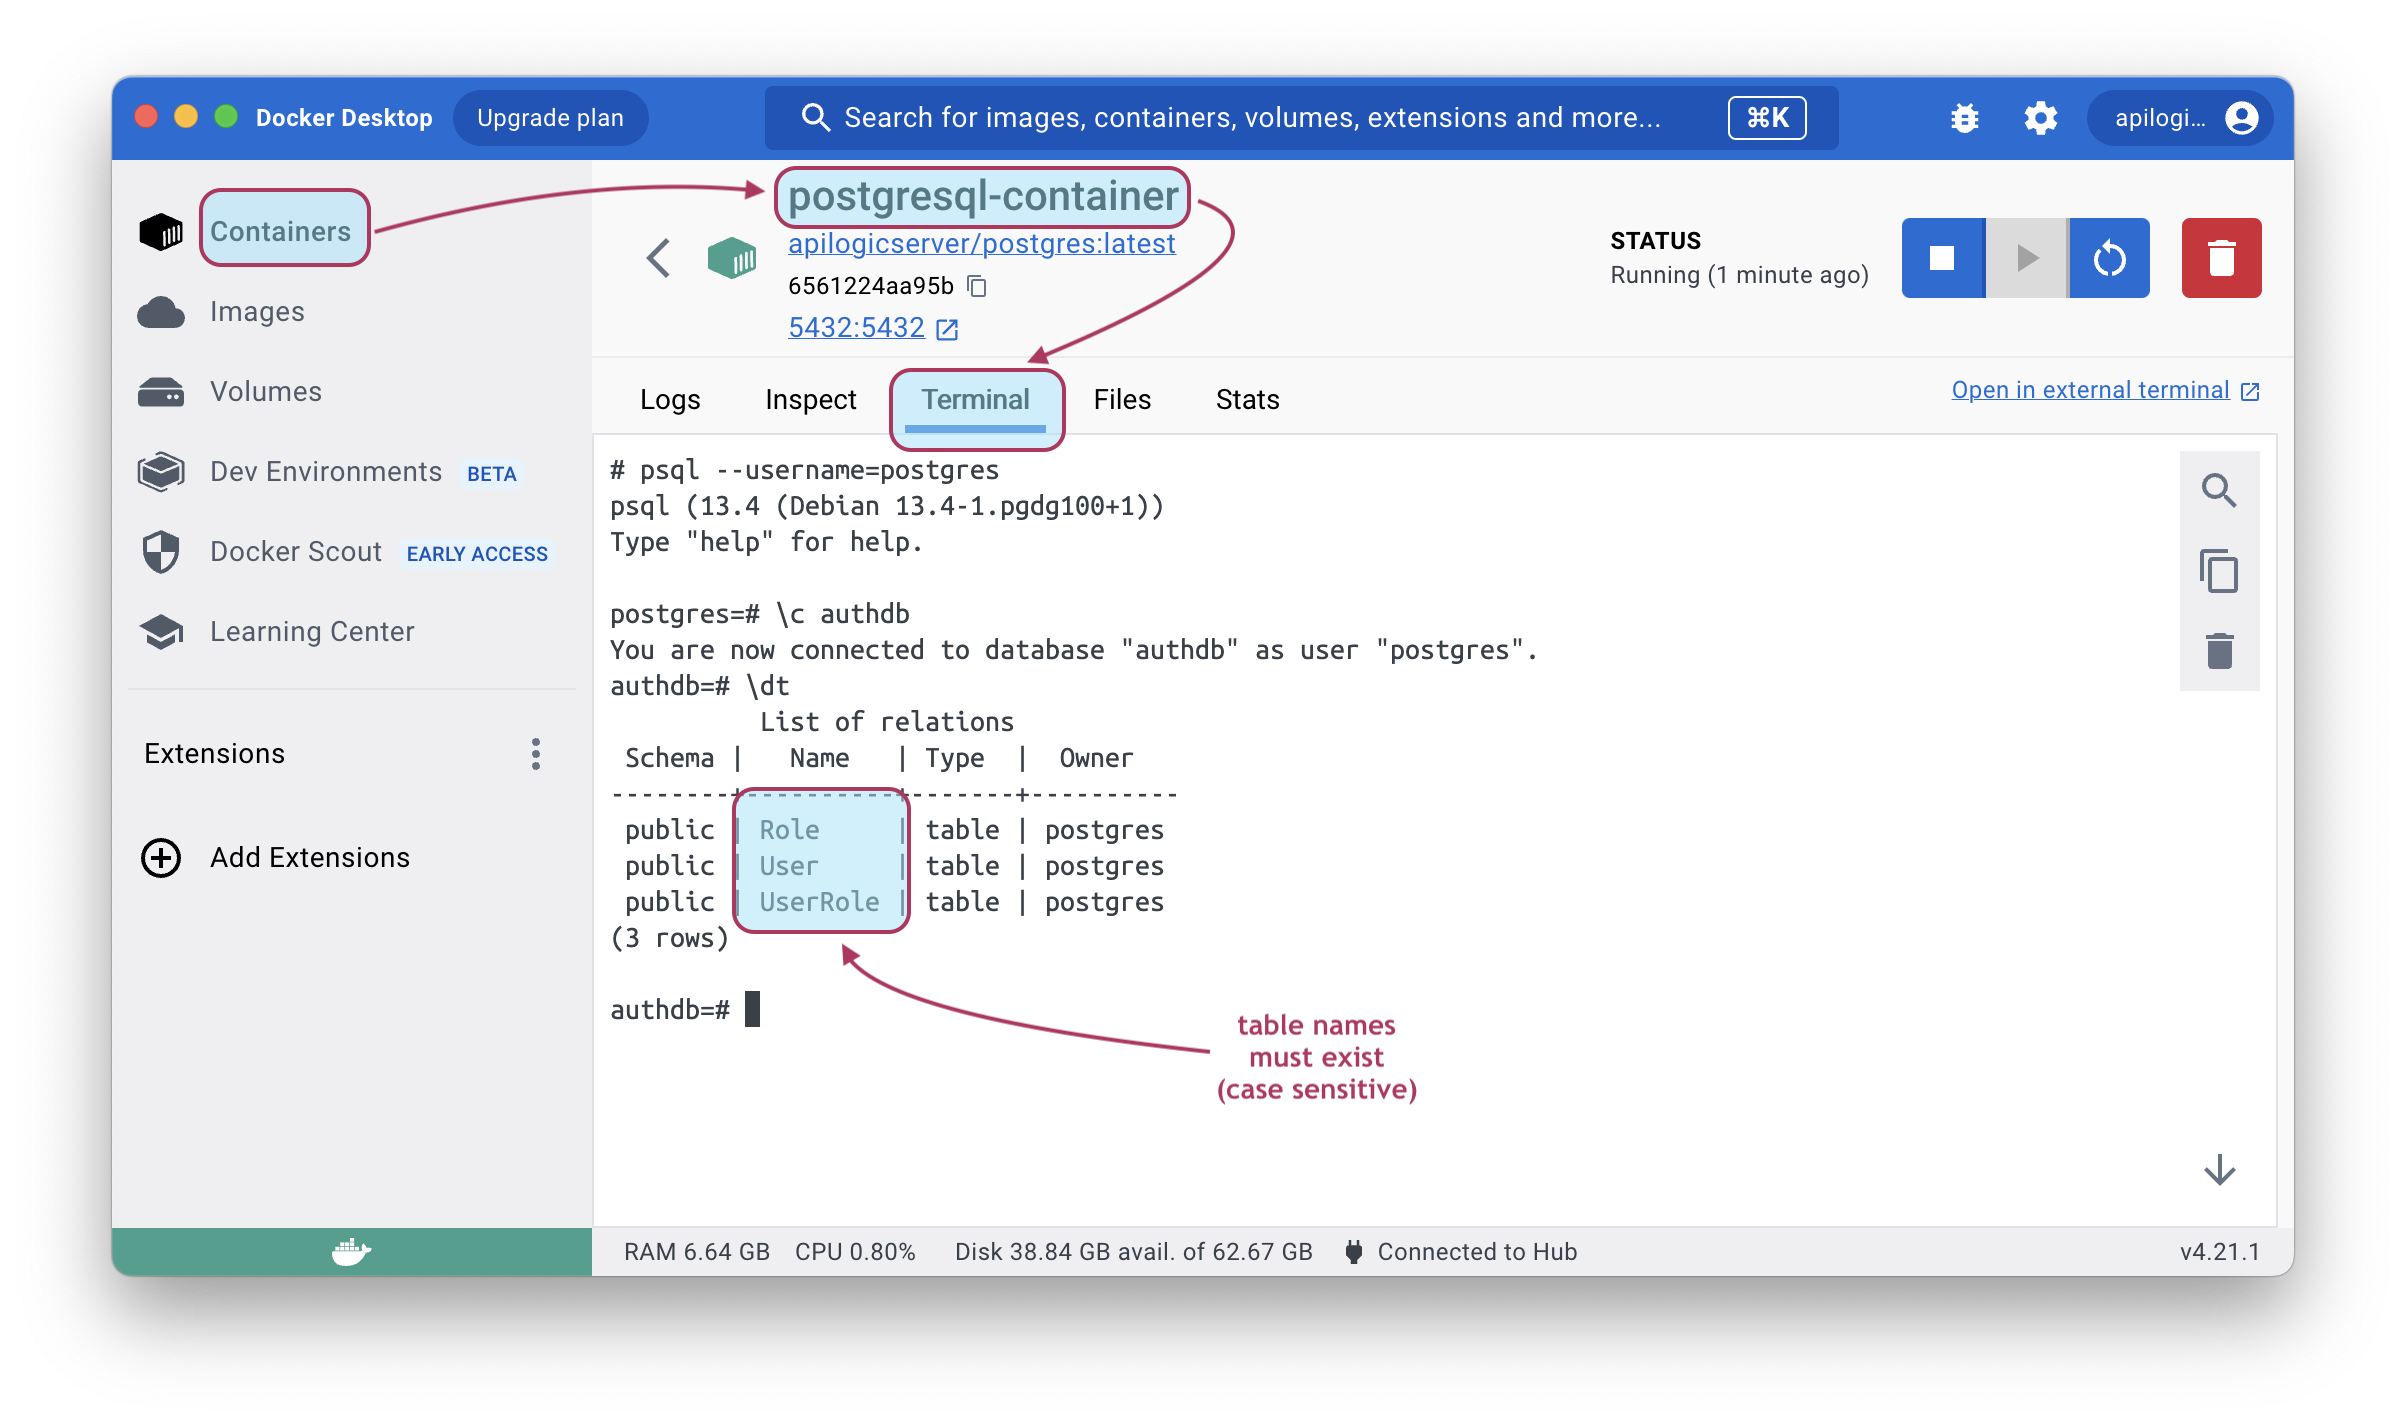Delete the container using the red trash button

2221,258
